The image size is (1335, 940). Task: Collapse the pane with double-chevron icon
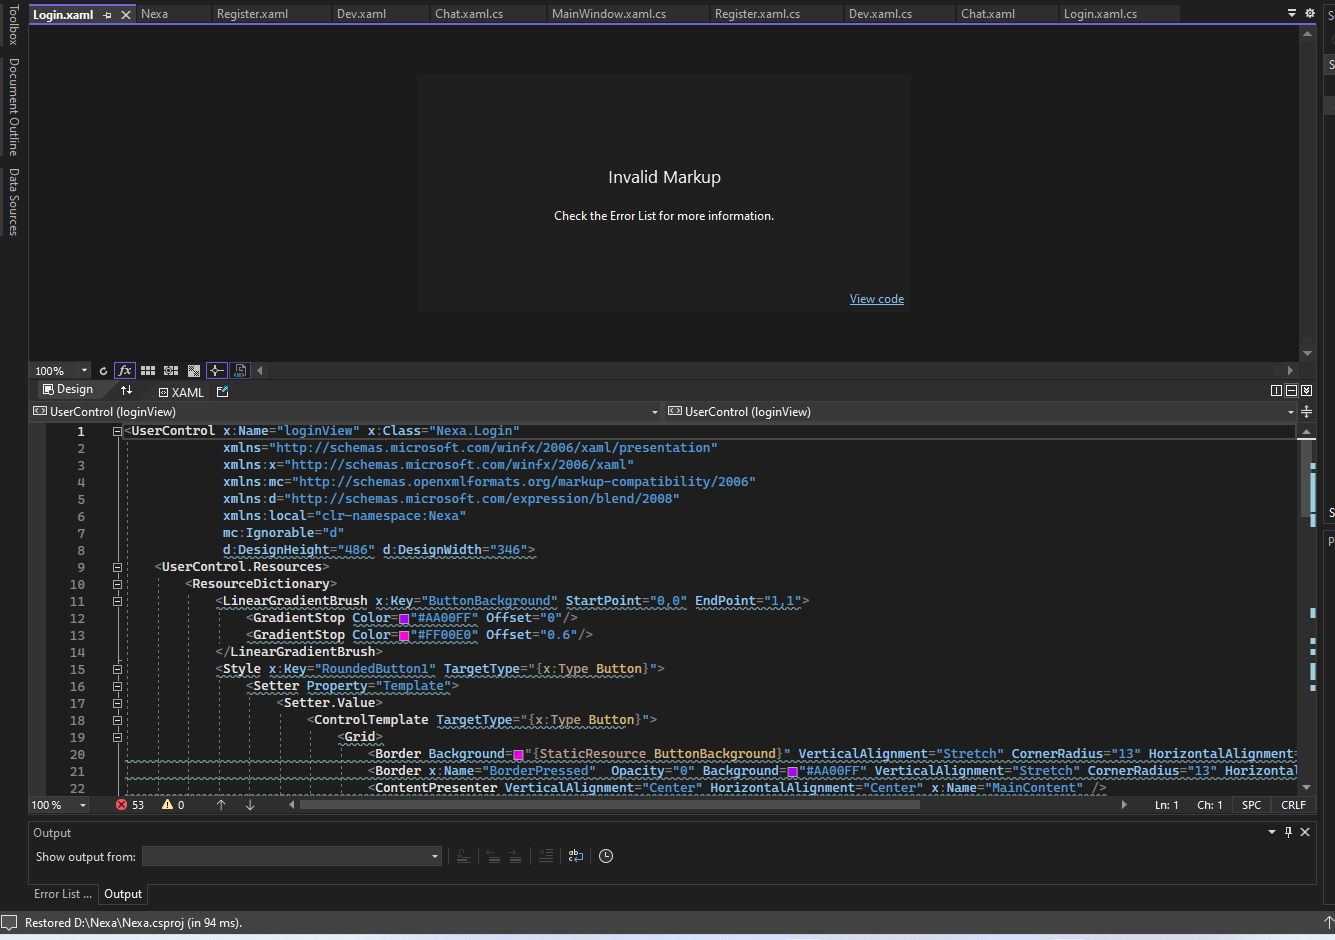pyautogui.click(x=1306, y=391)
